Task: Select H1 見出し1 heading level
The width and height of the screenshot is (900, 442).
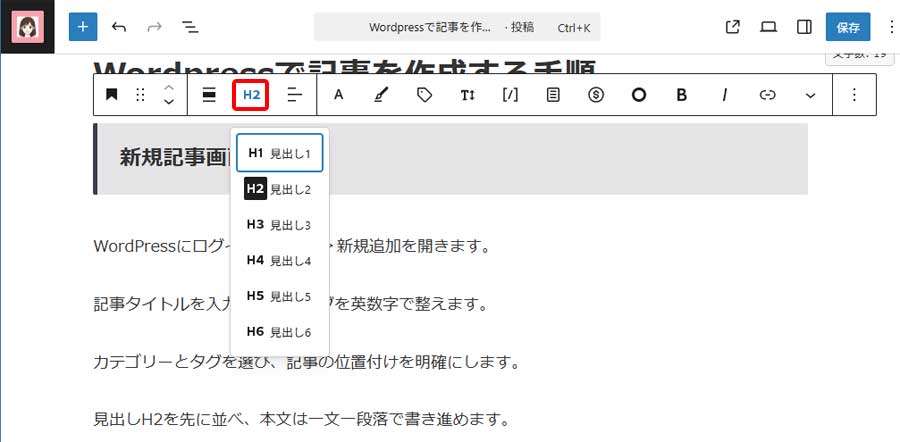Action: click(x=280, y=153)
